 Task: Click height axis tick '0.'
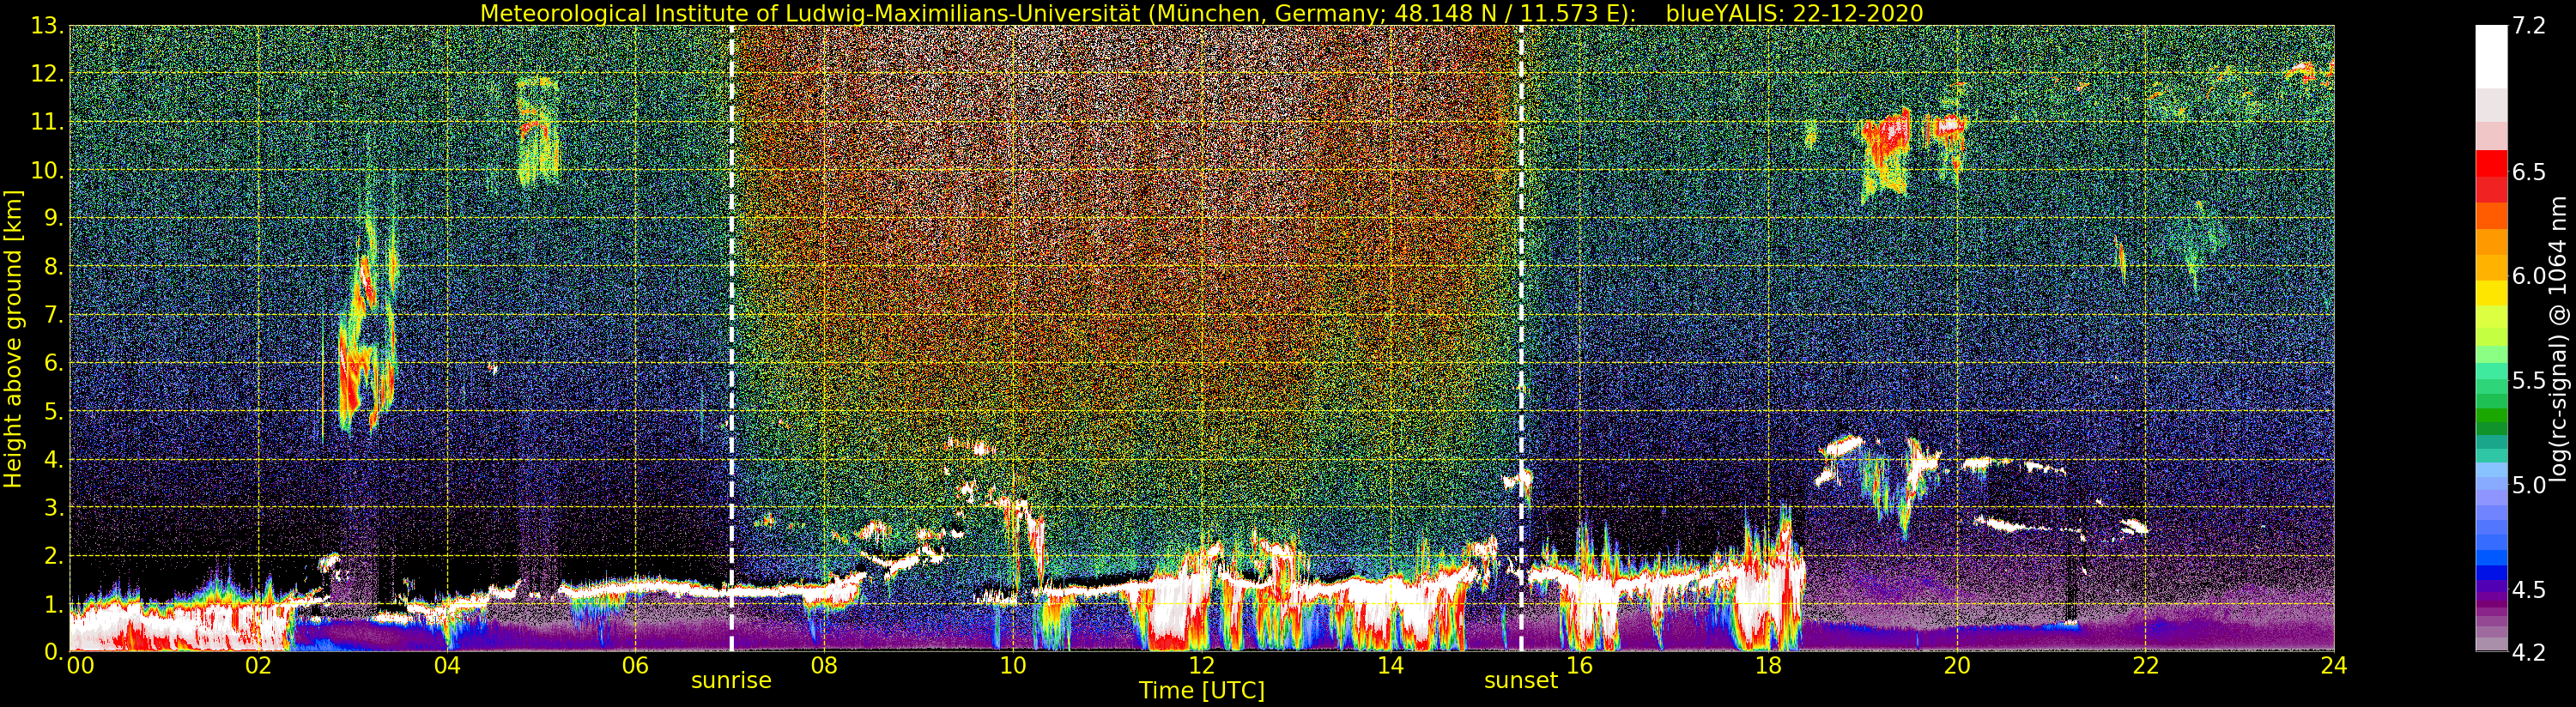[53, 651]
